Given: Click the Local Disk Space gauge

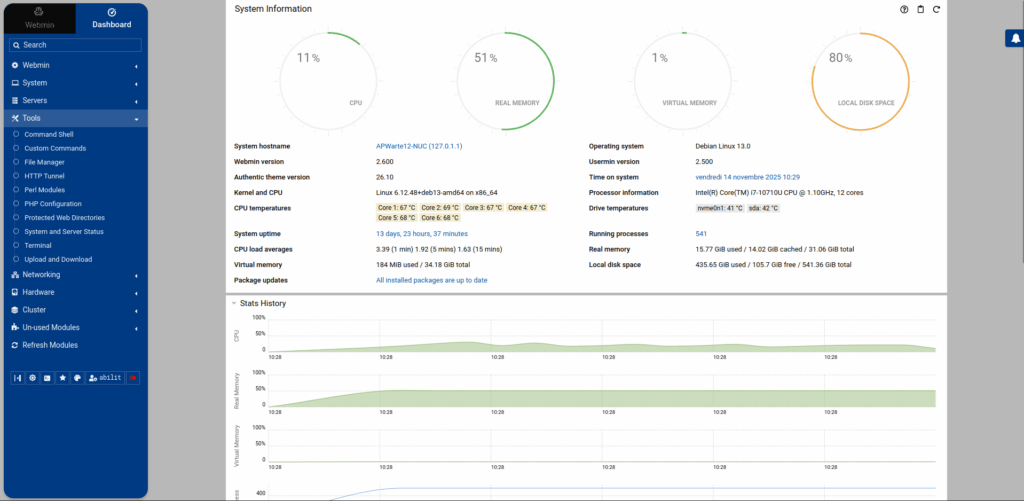Looking at the screenshot, I should pyautogui.click(x=860, y=80).
